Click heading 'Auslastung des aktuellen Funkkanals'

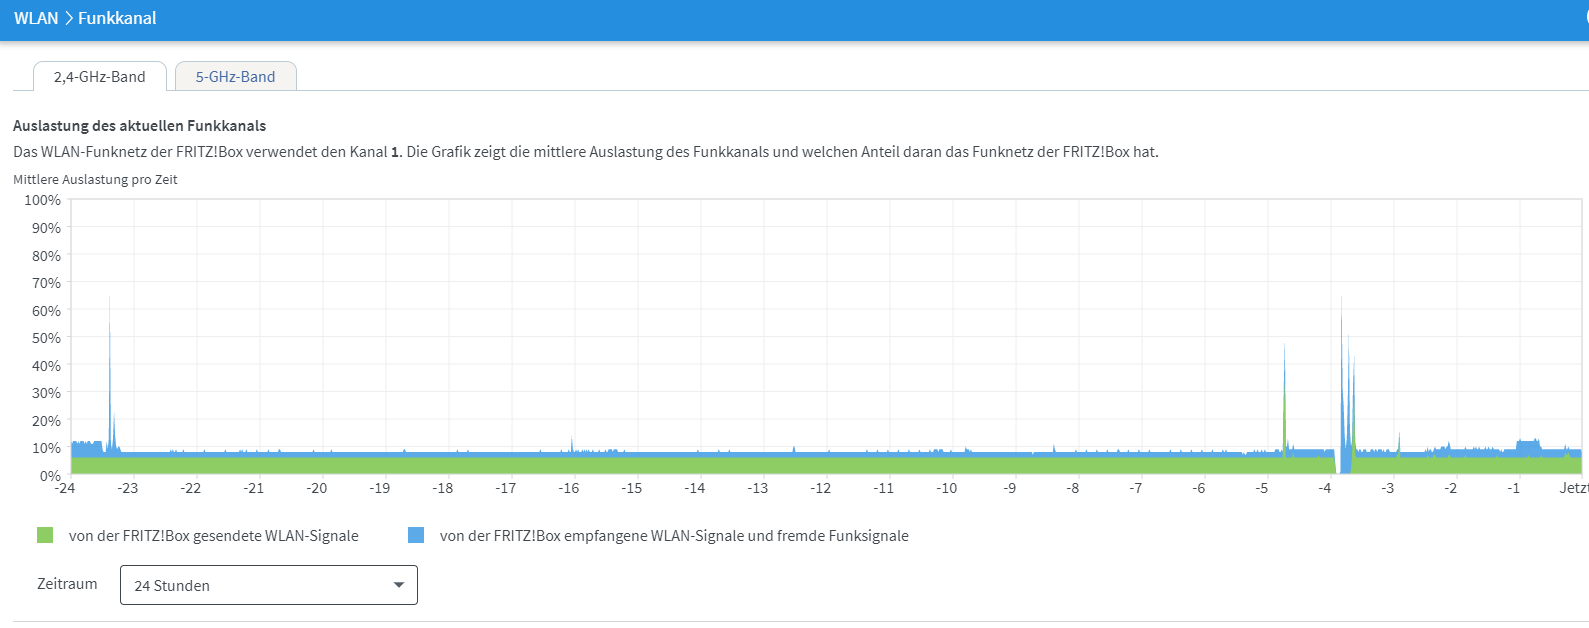click(x=140, y=126)
